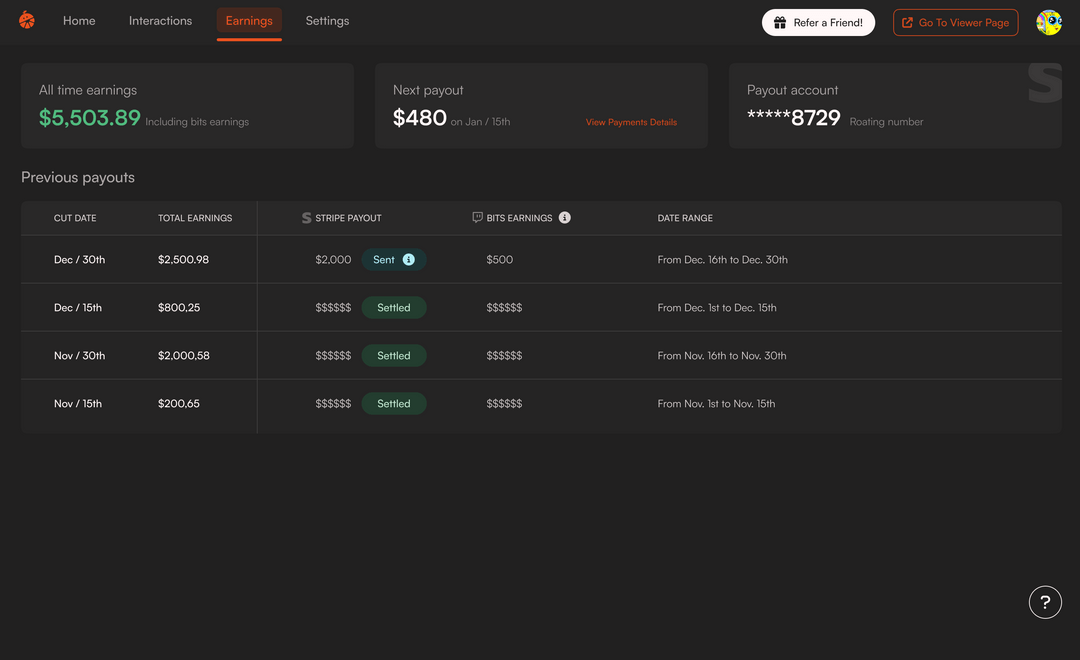Reveal hidden Stripe payout for Dec 15th
Viewport: 1080px width, 660px height.
(x=333, y=307)
